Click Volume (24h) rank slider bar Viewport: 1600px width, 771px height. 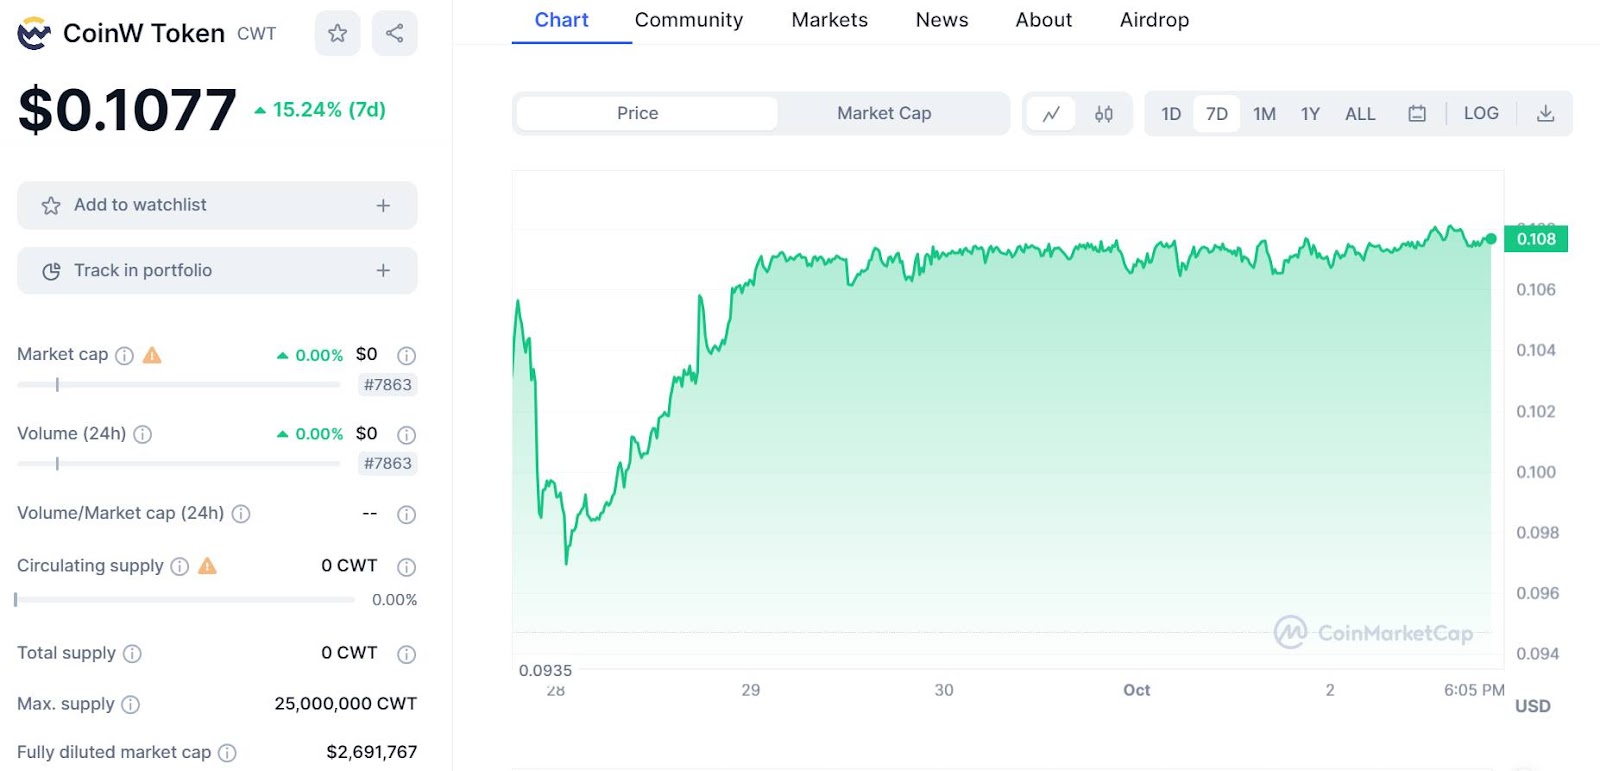tap(179, 464)
